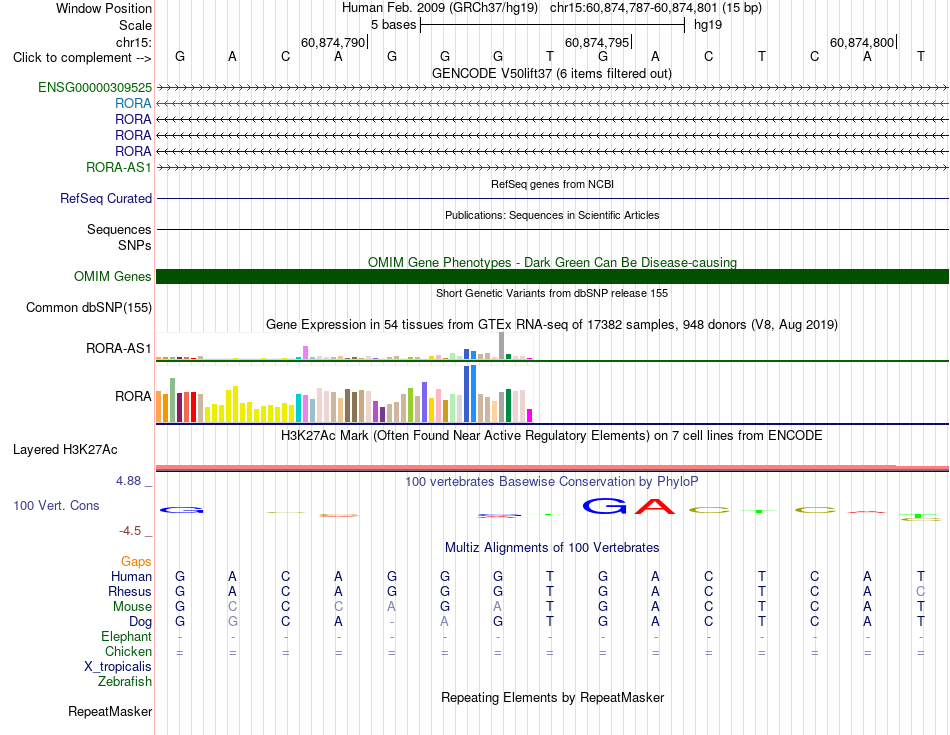950x735 pixels.
Task: Select the Human alignment row label
Action: [131, 576]
